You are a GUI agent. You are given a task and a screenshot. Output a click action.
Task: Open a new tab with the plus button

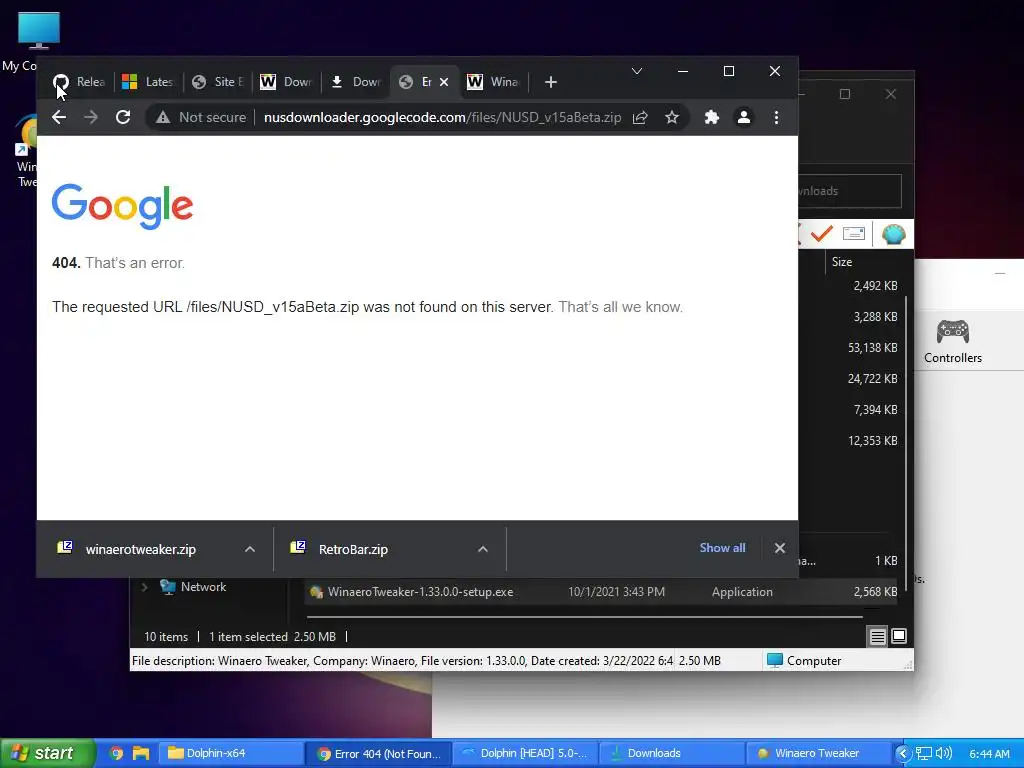coord(551,82)
